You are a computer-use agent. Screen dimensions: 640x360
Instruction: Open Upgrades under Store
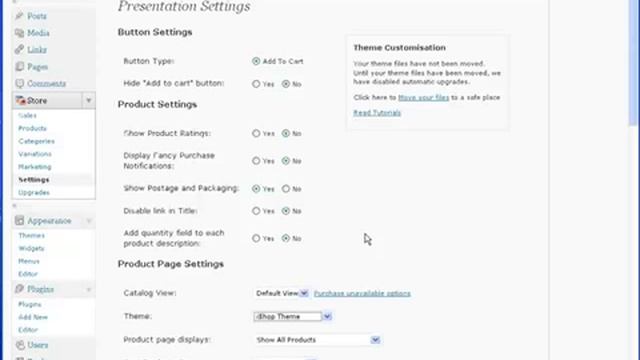click(34, 193)
